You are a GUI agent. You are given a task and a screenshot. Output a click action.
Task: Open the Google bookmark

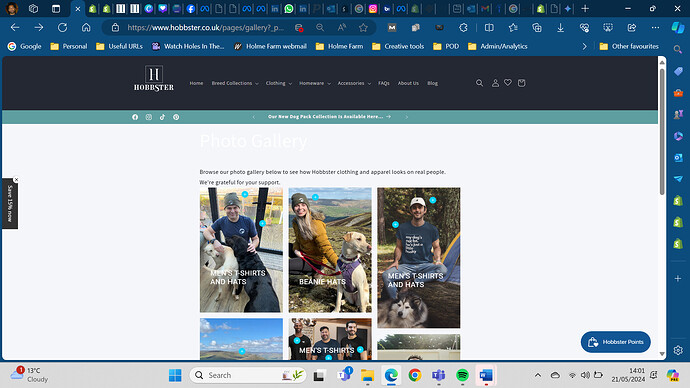(x=25, y=46)
